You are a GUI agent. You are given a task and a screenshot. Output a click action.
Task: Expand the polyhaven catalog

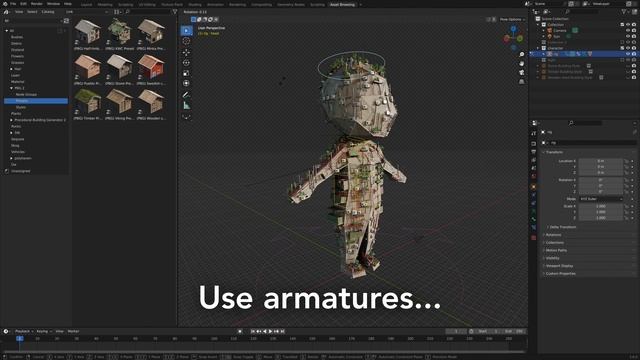pos(11,158)
